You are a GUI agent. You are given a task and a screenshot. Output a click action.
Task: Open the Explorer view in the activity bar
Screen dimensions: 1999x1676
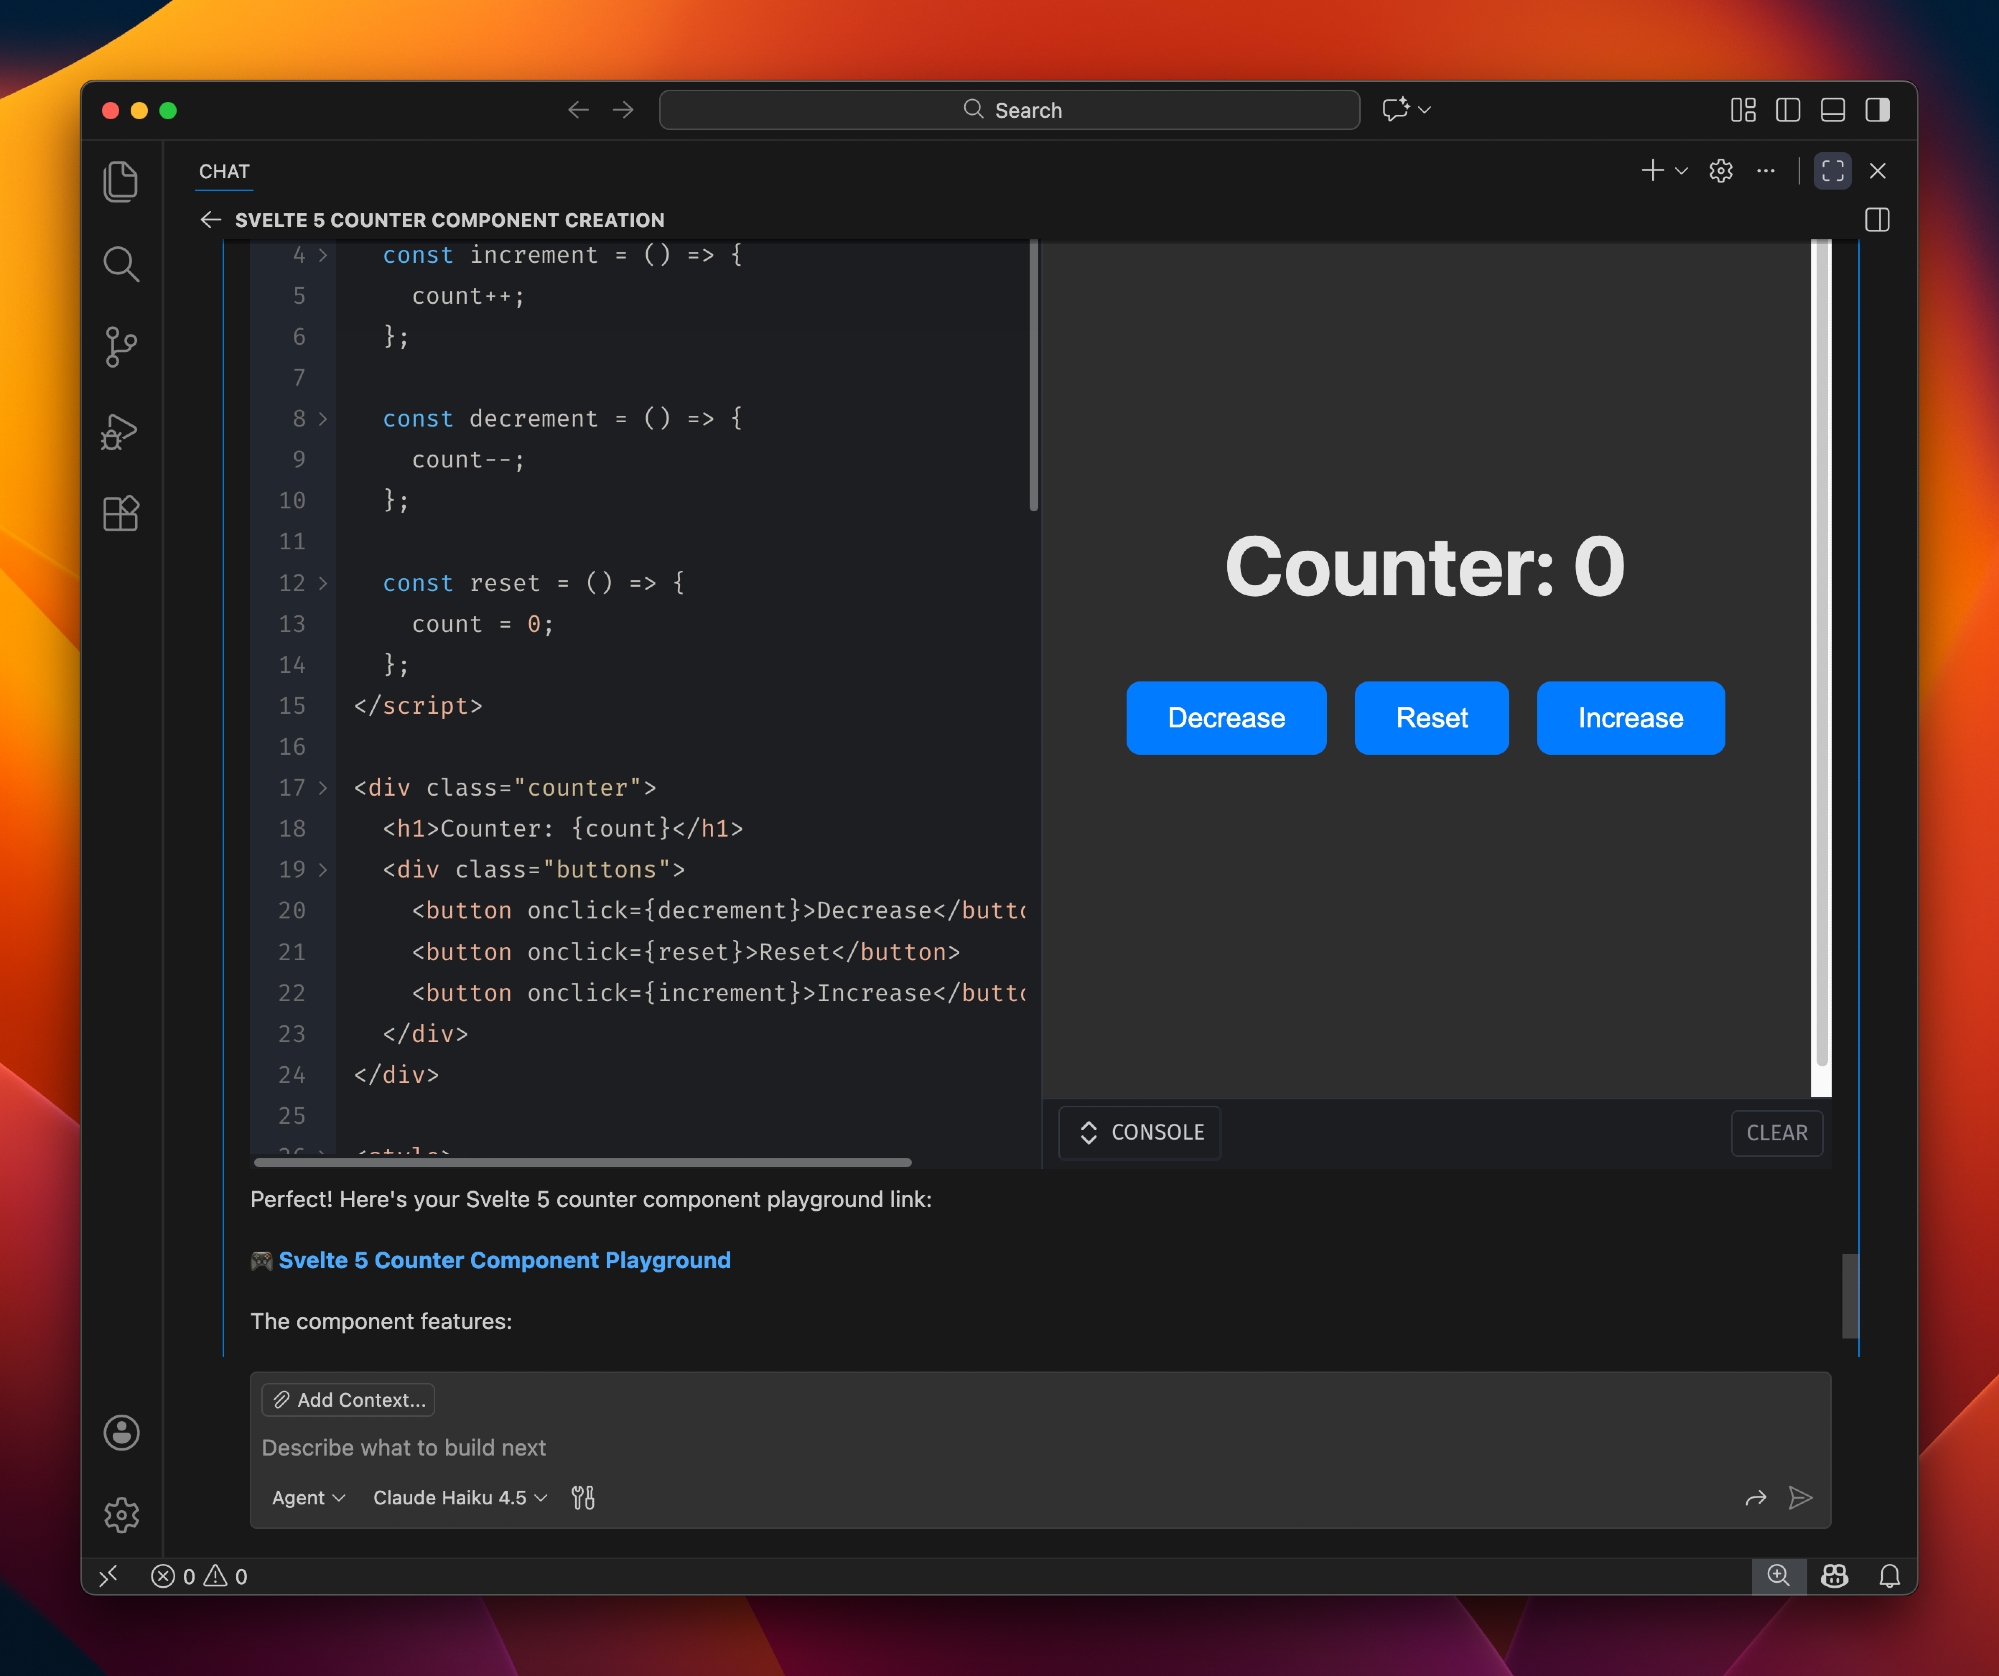[x=121, y=181]
